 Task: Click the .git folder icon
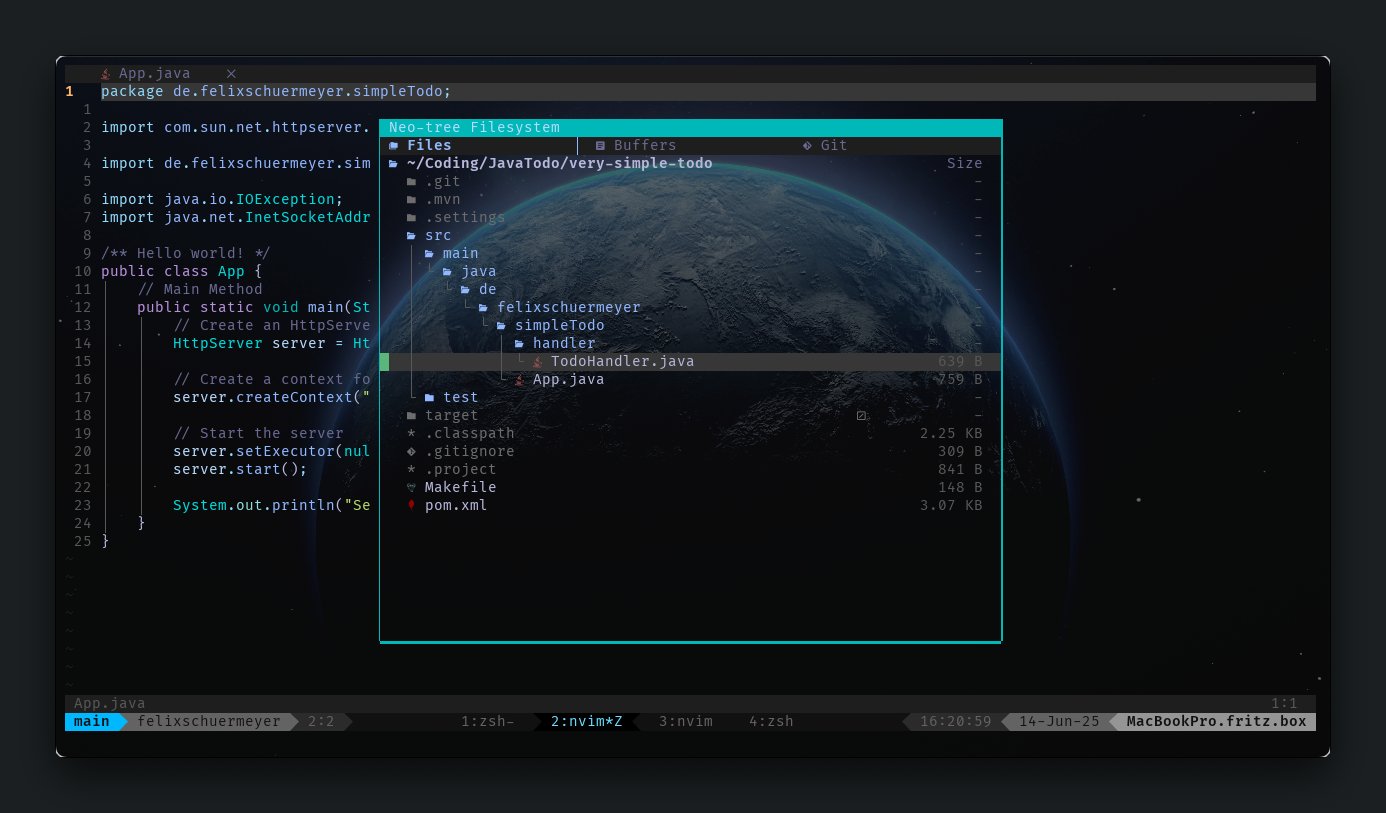tap(411, 181)
